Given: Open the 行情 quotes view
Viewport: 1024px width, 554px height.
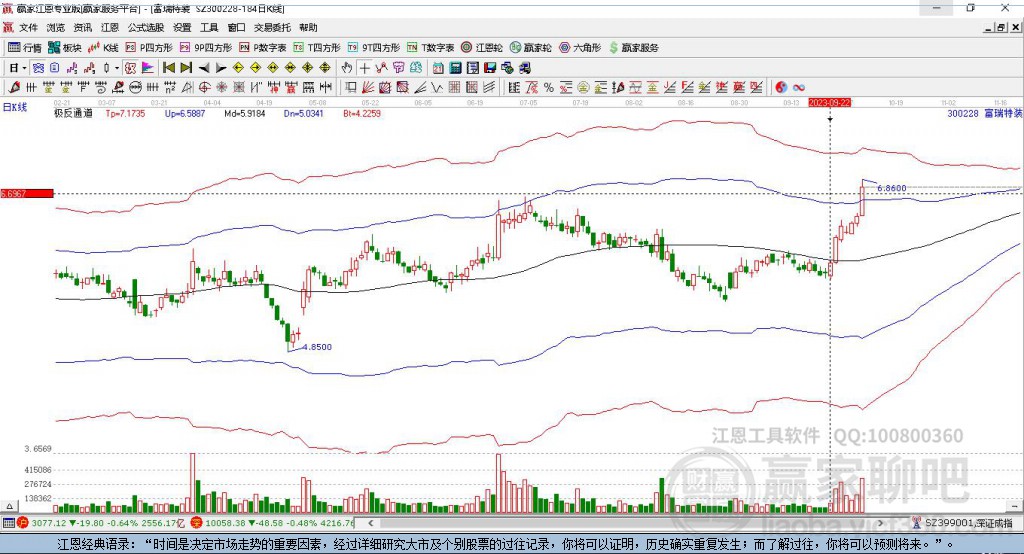Looking at the screenshot, I should (x=25, y=48).
